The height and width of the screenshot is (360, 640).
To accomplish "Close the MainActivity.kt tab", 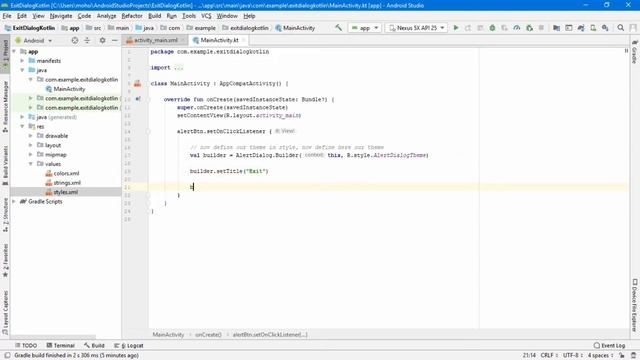I will tap(244, 40).
